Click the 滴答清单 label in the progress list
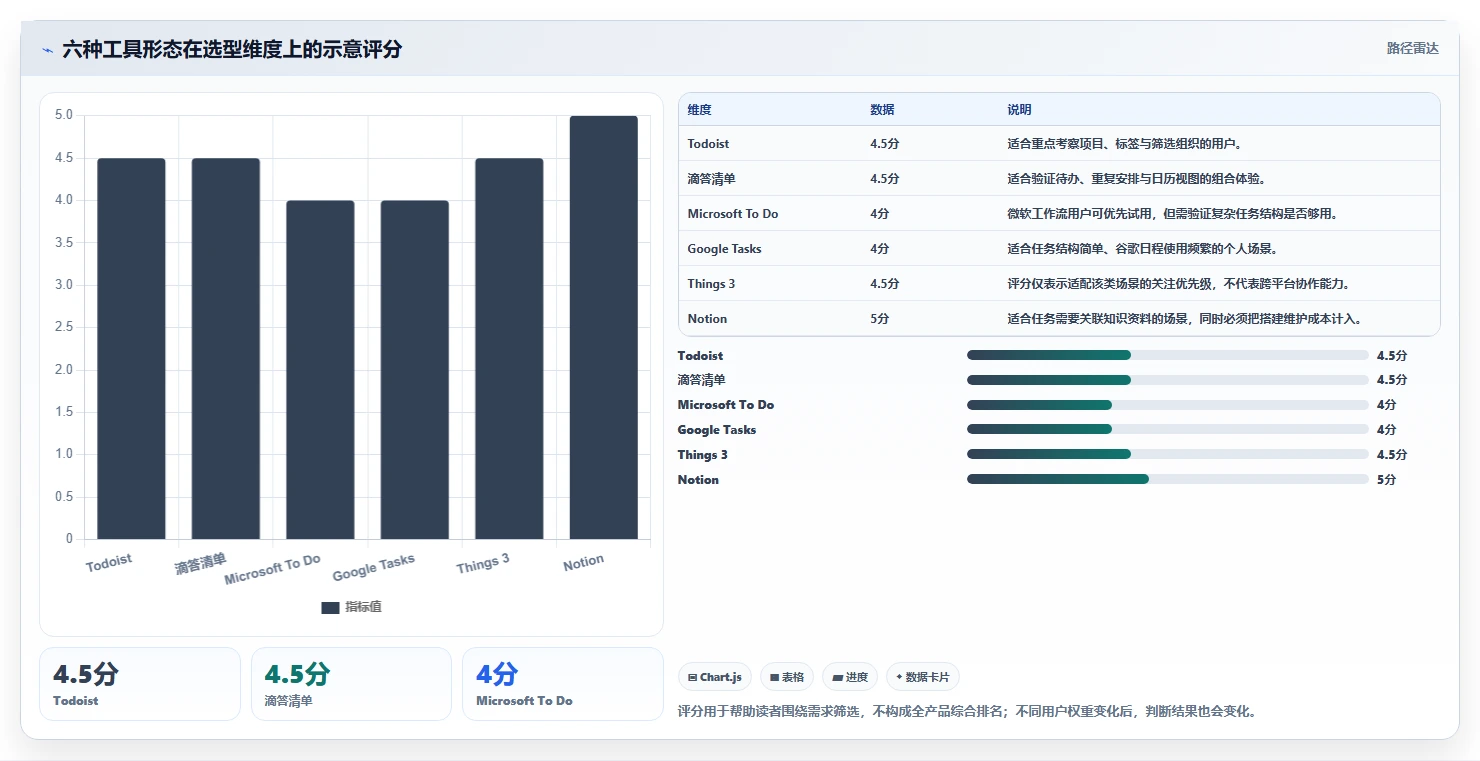This screenshot has width=1480, height=761. point(702,380)
